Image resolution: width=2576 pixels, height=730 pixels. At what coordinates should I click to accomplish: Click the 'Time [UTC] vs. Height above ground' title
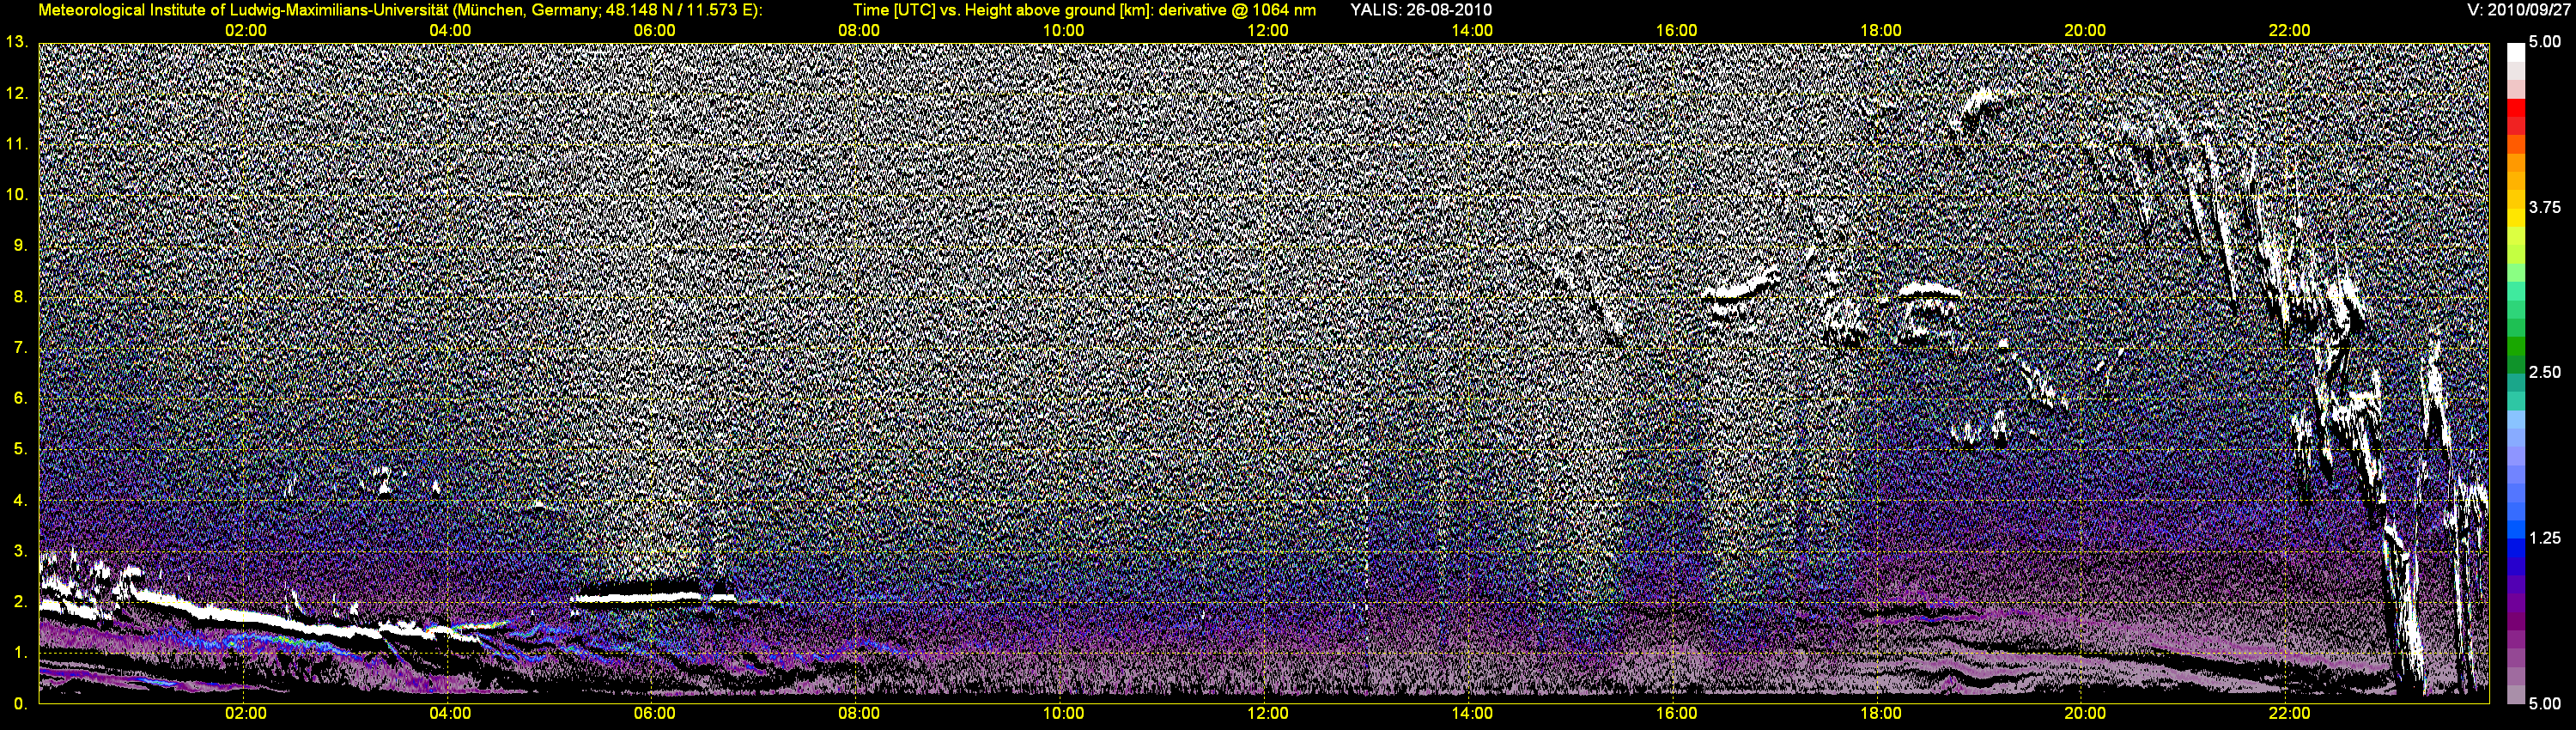1084,10
